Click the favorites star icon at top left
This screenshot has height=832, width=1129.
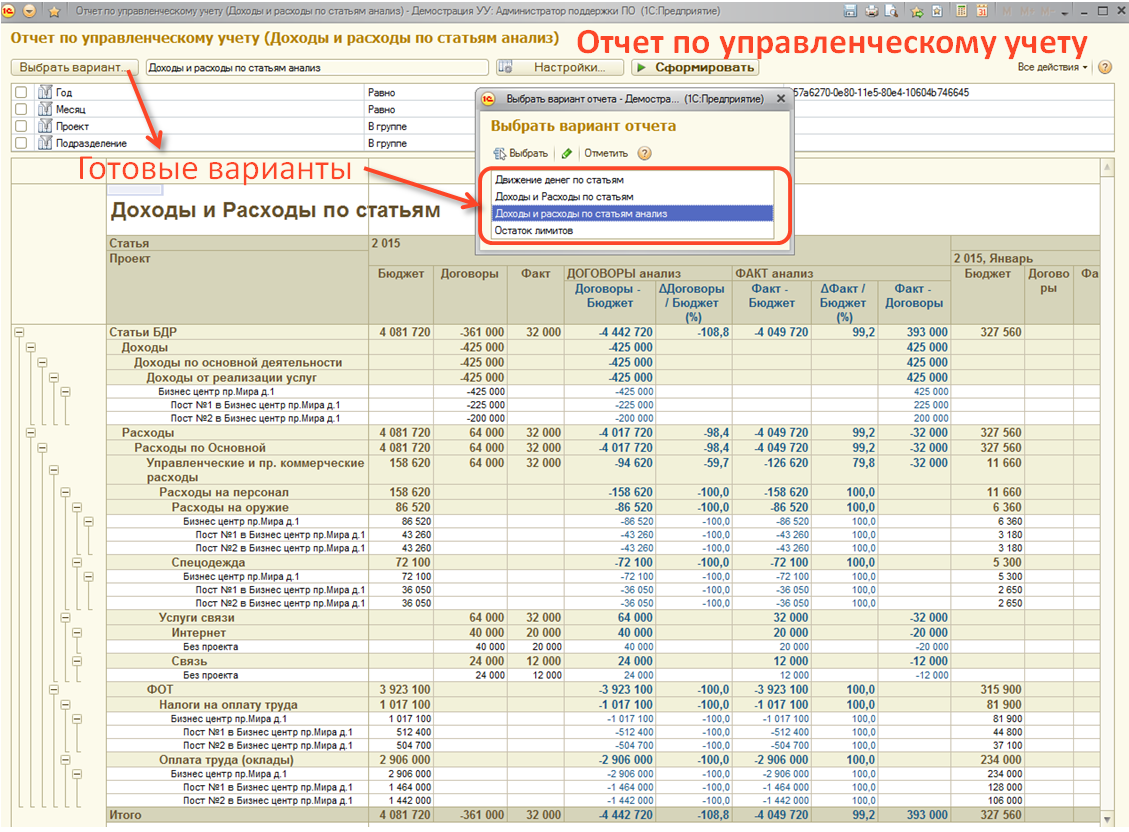54,11
